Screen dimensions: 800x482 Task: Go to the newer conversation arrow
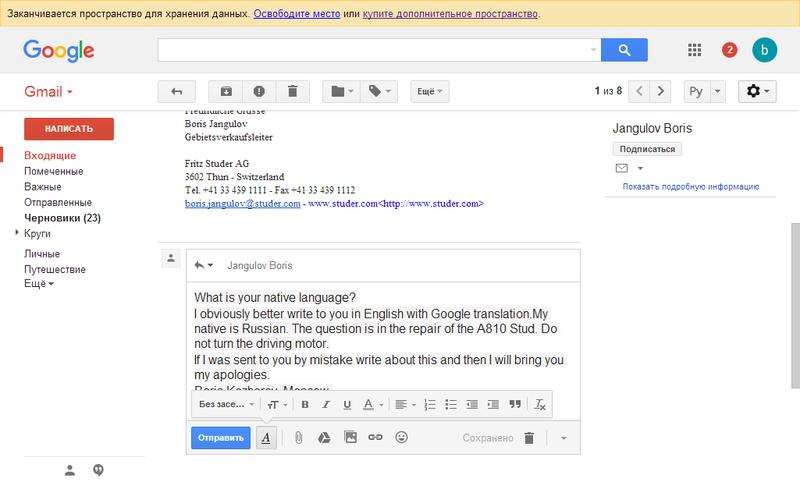[x=639, y=91]
